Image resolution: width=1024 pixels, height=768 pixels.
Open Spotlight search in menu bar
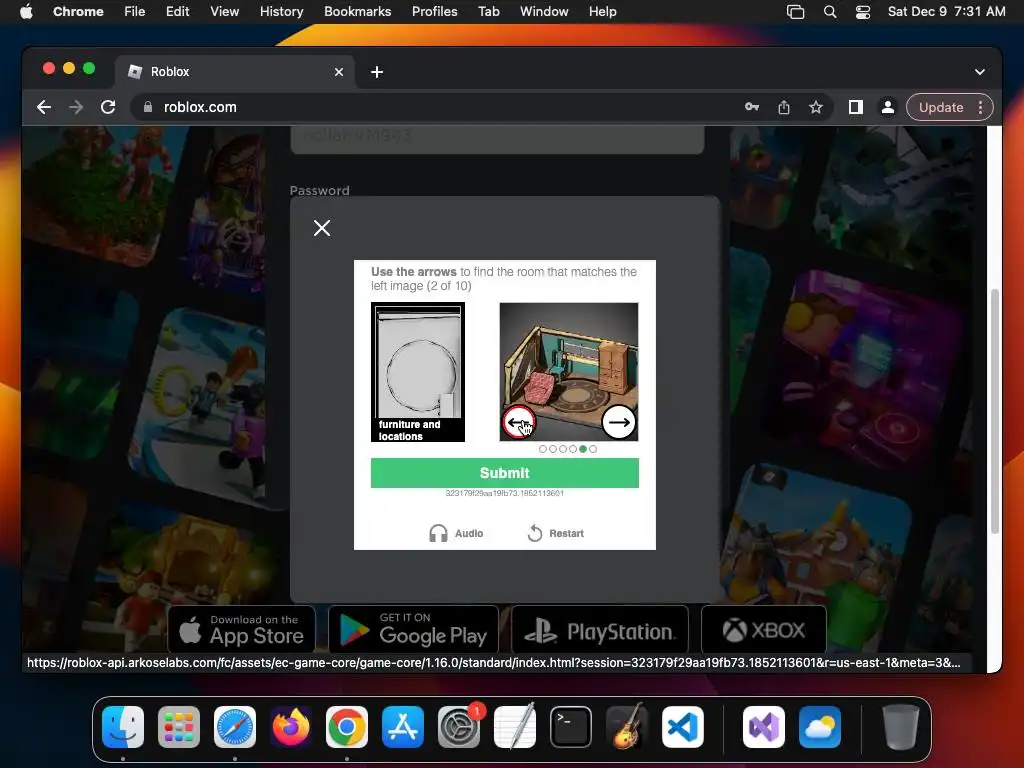click(829, 12)
